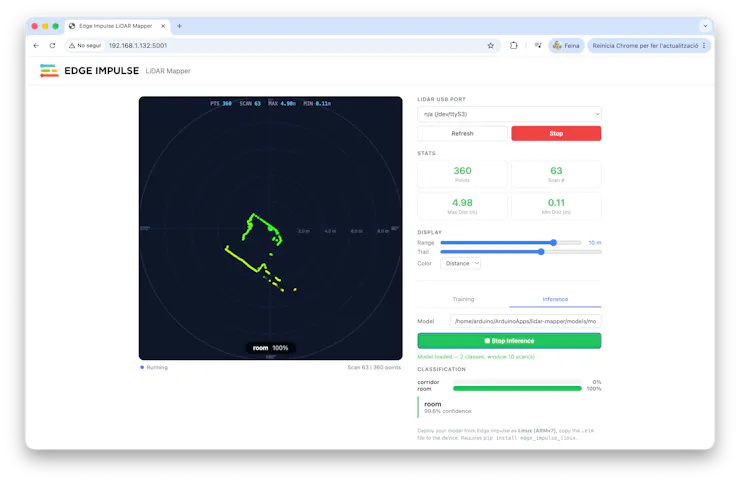Open a new tab with plus icon
The width and height of the screenshot is (740, 483).
pos(179,26)
